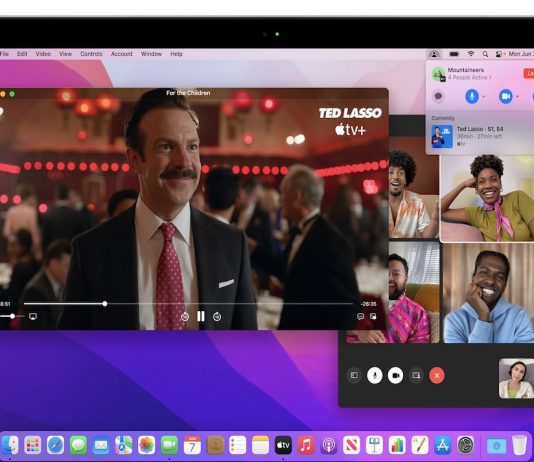Open Maps from the Dock
The width and height of the screenshot is (534, 462).
[124, 445]
